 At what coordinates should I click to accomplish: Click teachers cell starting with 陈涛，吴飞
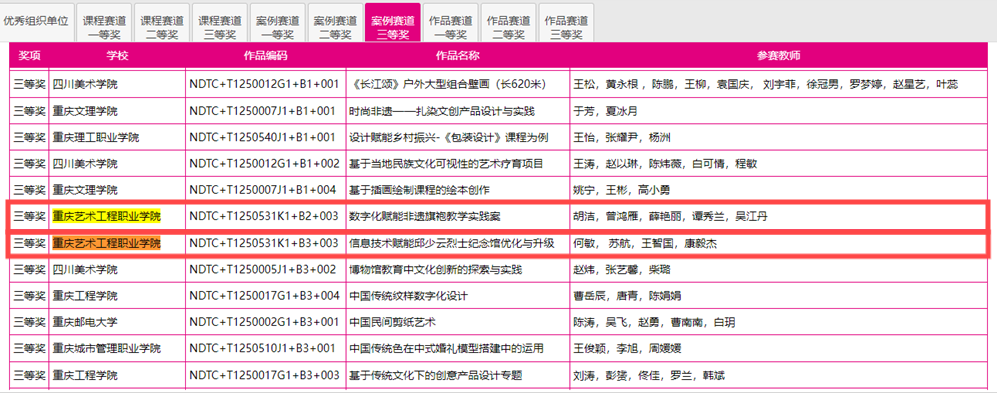point(654,322)
